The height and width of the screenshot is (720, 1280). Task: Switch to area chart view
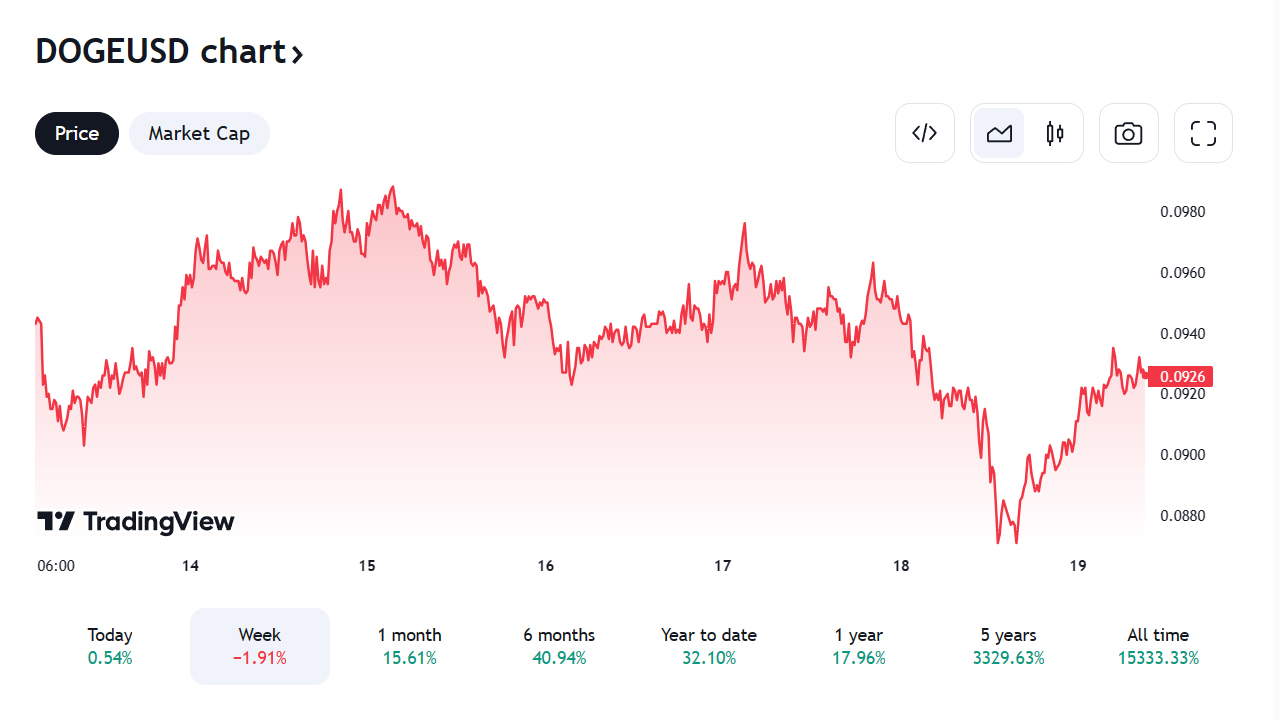(x=999, y=133)
